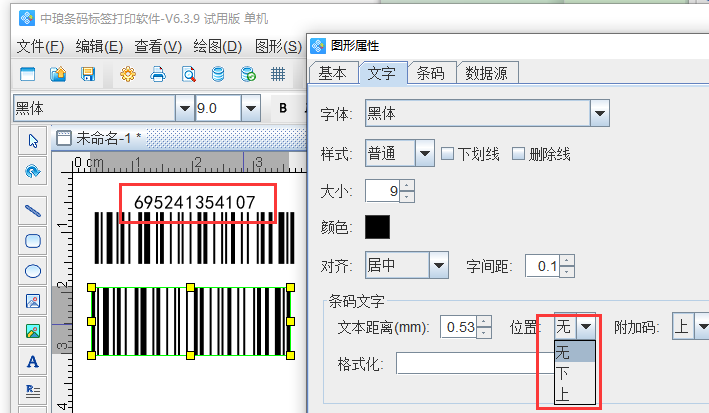Click the app logo in title bar
Screen dimensions: 709x413
[27, 19]
